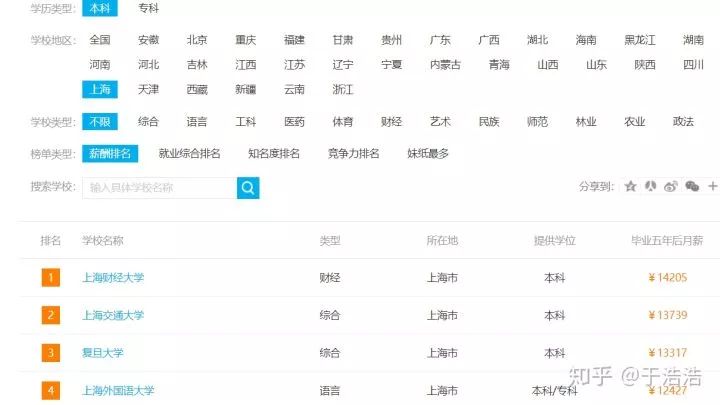Open 上海外国语大学 school link
Image resolution: width=720 pixels, height=405 pixels.
118,391
